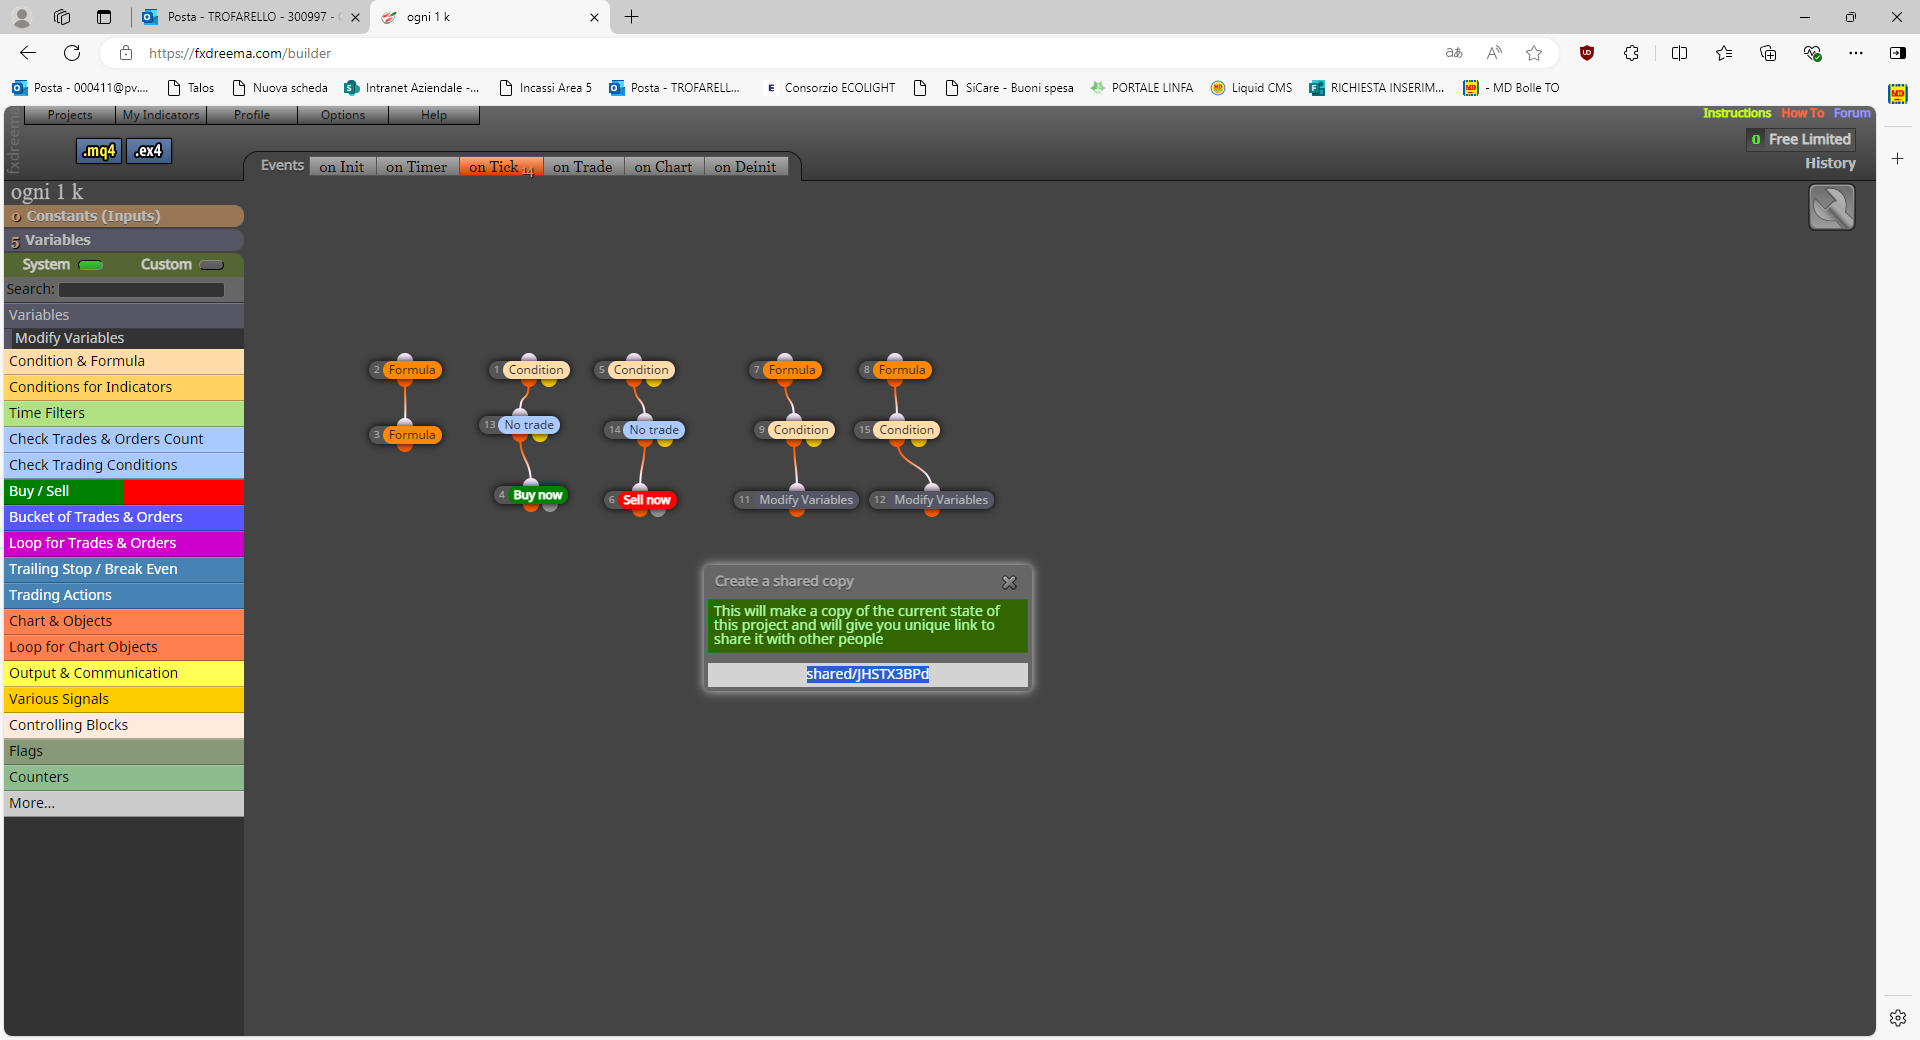The height and width of the screenshot is (1040, 1920).
Task: Switch to the on Deinit event tab
Action: pyautogui.click(x=745, y=167)
